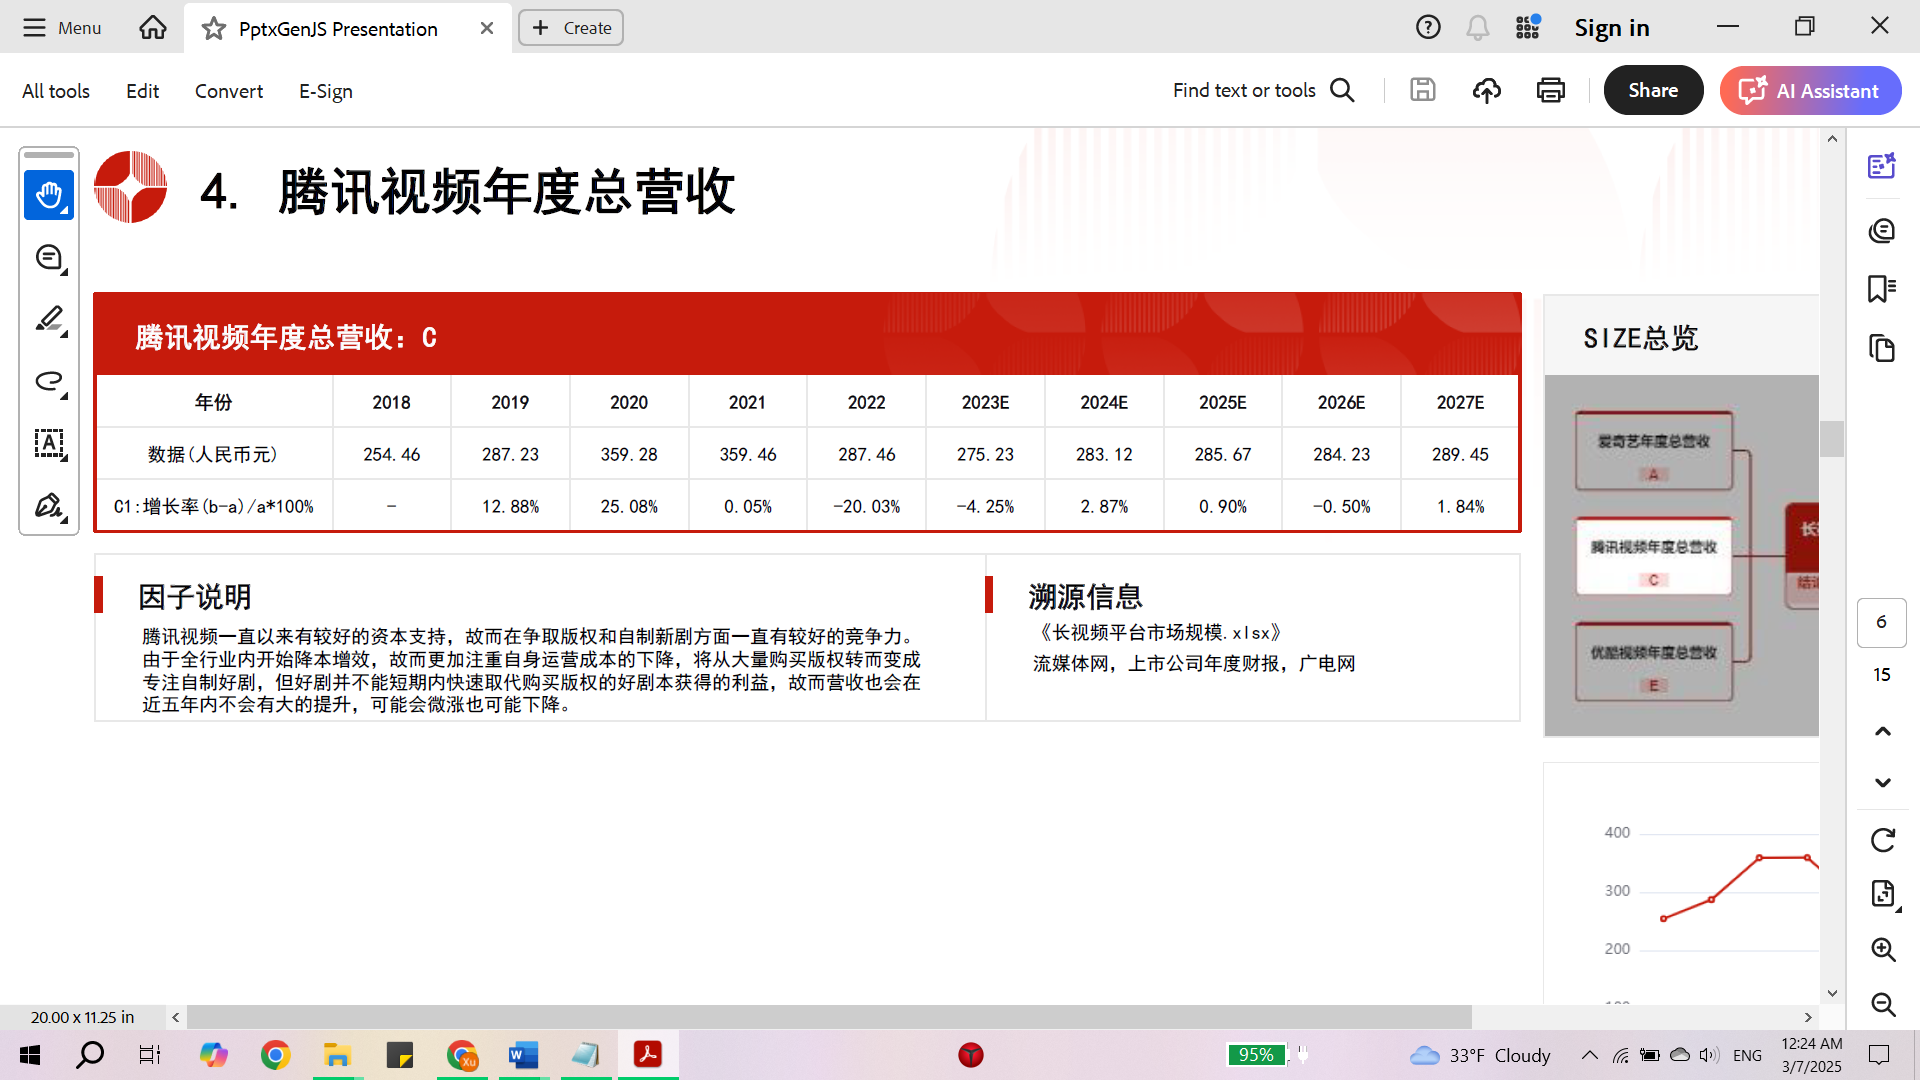Select the Add text box tool
This screenshot has width=1920, height=1080.
[x=49, y=443]
